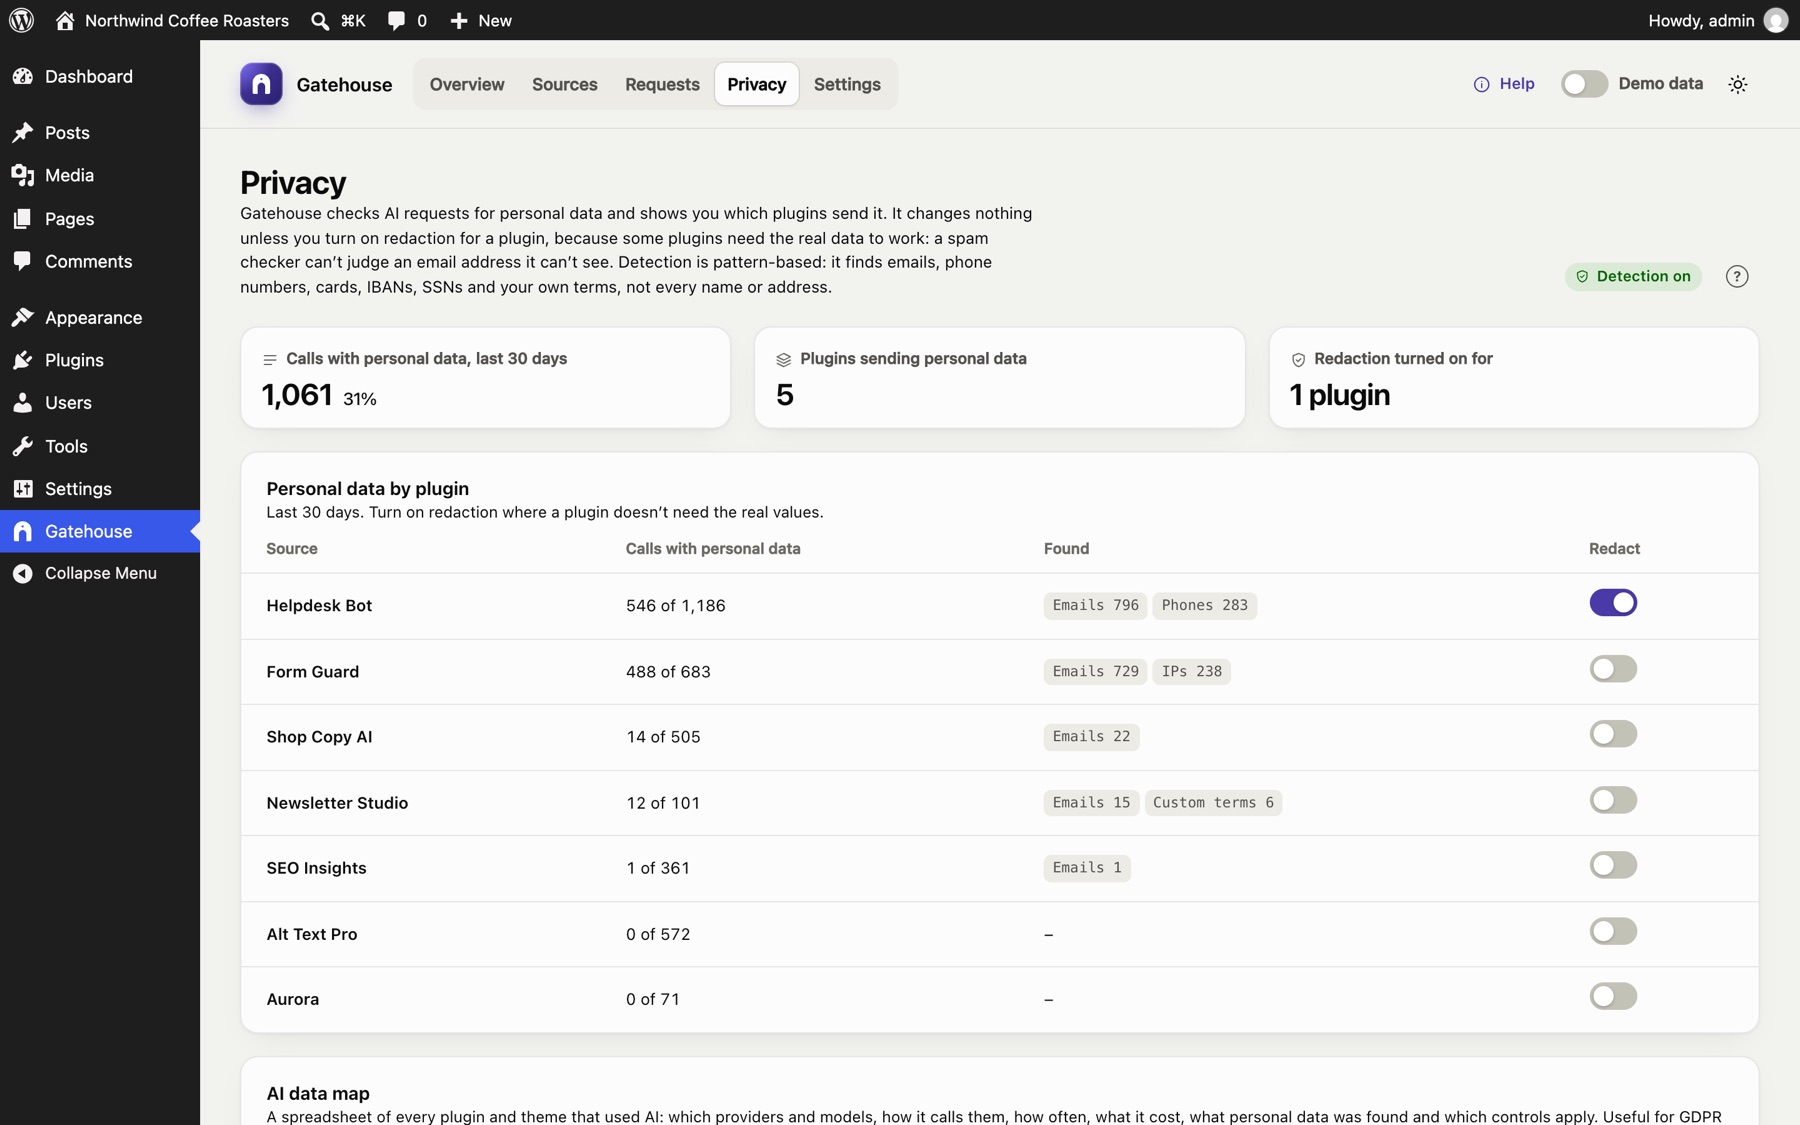1800x1125 pixels.
Task: Enable redaction for Shop Copy AI
Action: [x=1613, y=734]
